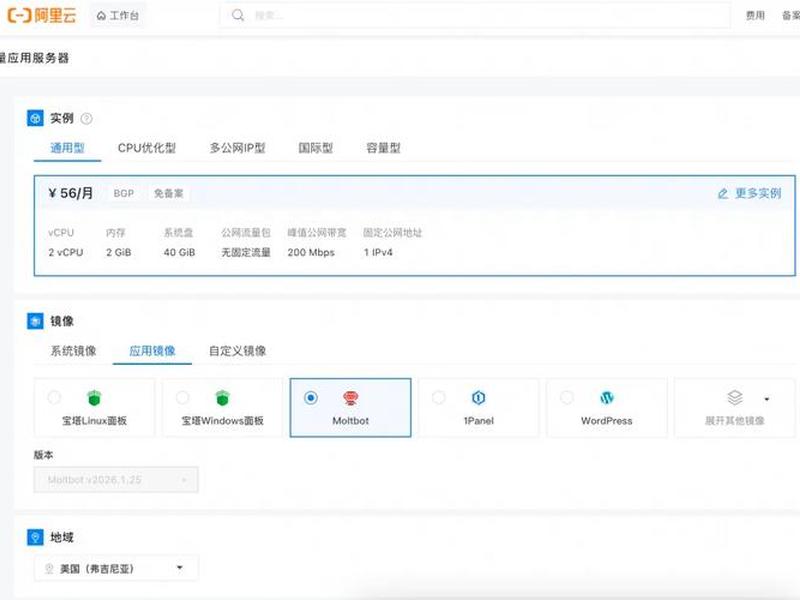Switch to the 多公网IP型 tab
Screen dimensions: 800x600
(237, 148)
